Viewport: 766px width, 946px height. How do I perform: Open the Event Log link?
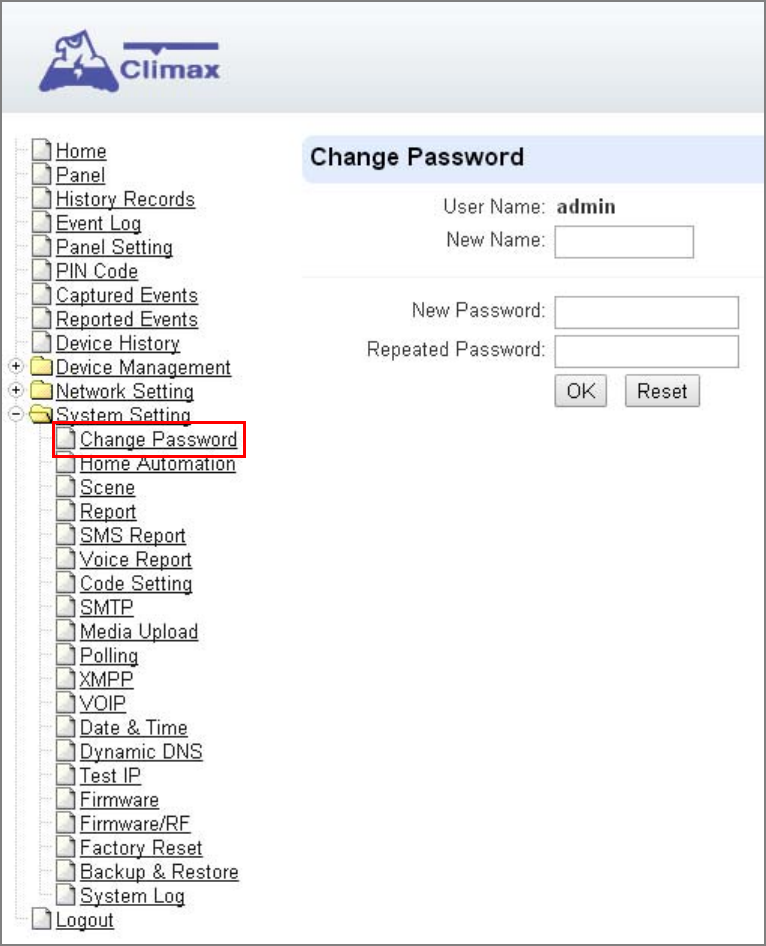point(98,223)
